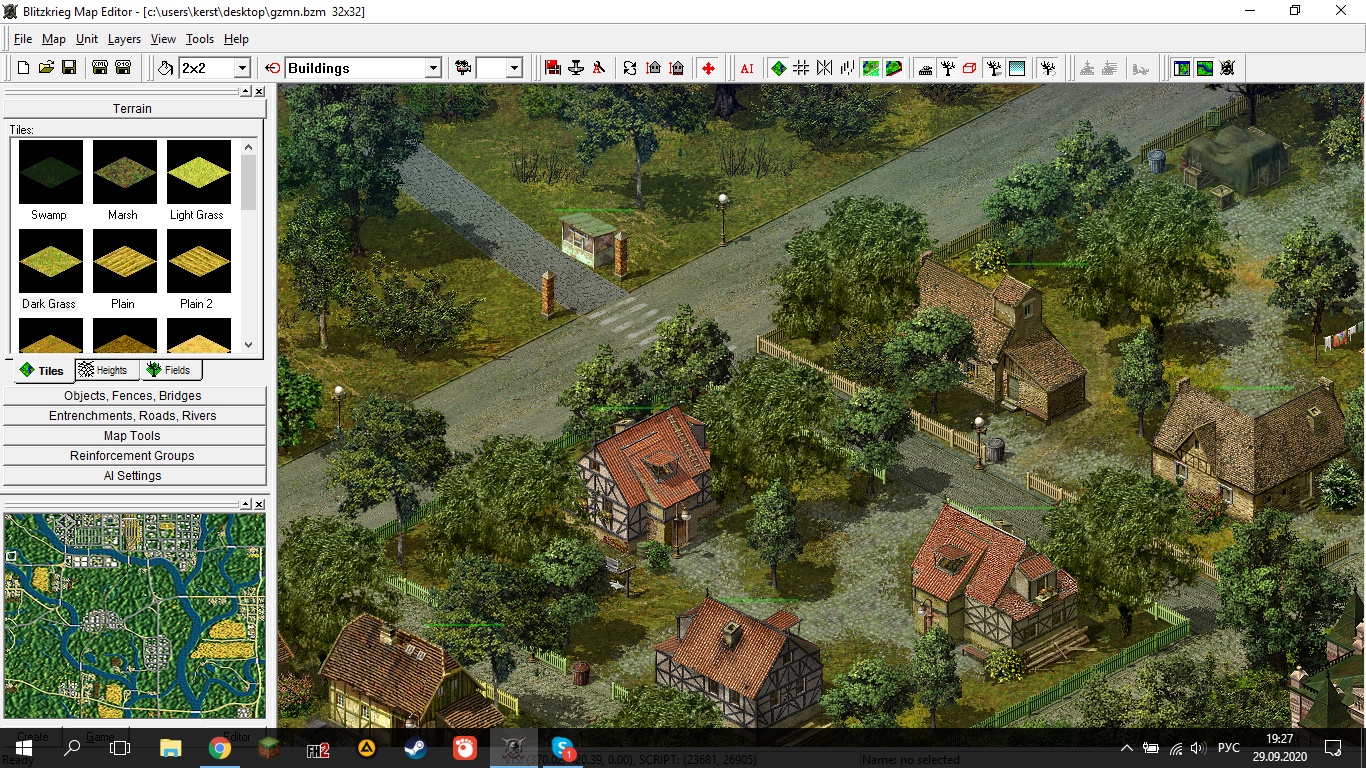Click the skull-like icon at the toolbar end
Screen dimensions: 1366x768
[x=1227, y=68]
